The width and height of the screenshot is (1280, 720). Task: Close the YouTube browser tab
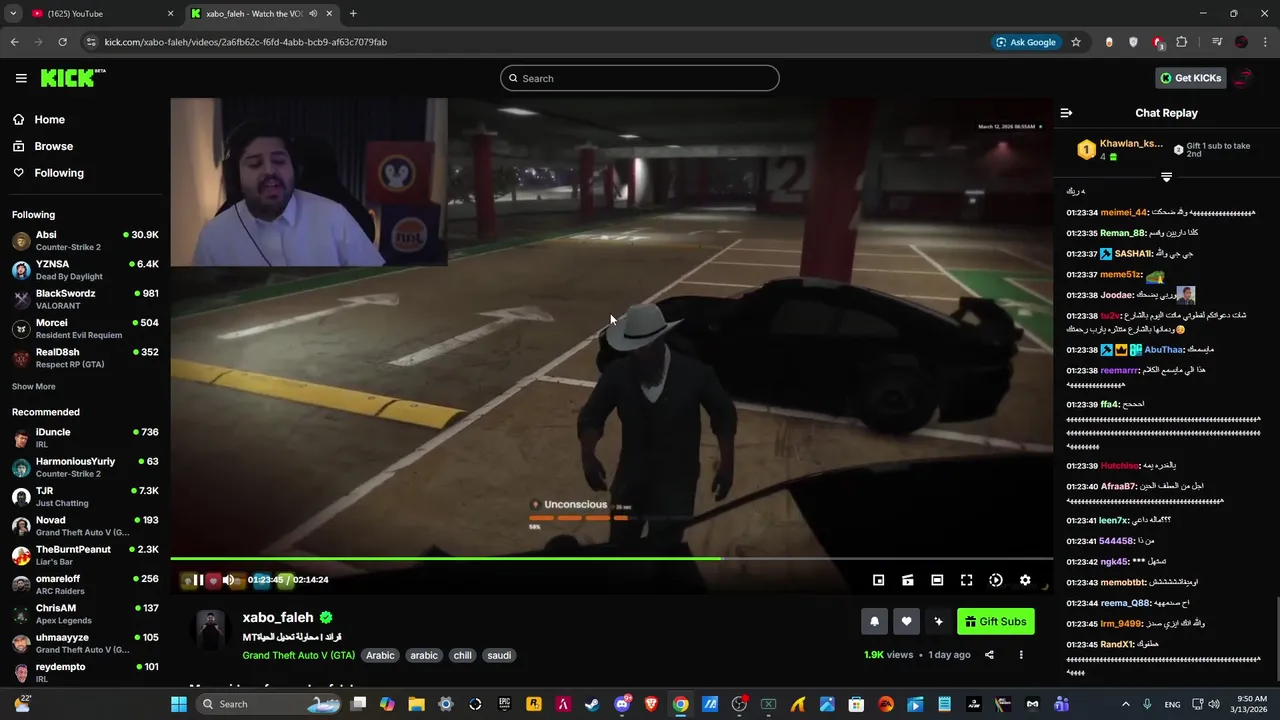pyautogui.click(x=170, y=14)
